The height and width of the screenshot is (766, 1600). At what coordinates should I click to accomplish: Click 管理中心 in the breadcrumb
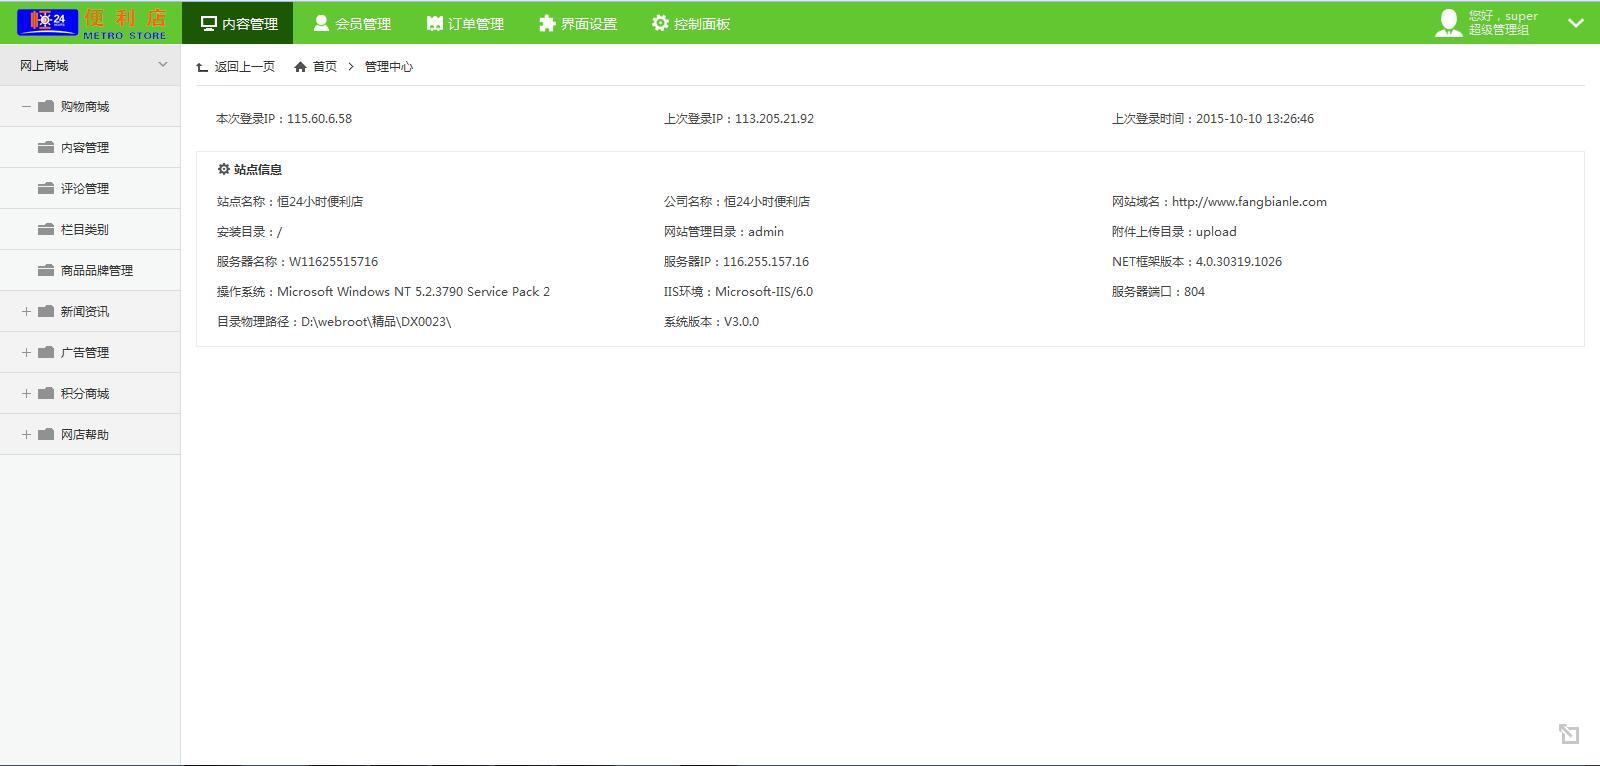click(x=388, y=67)
